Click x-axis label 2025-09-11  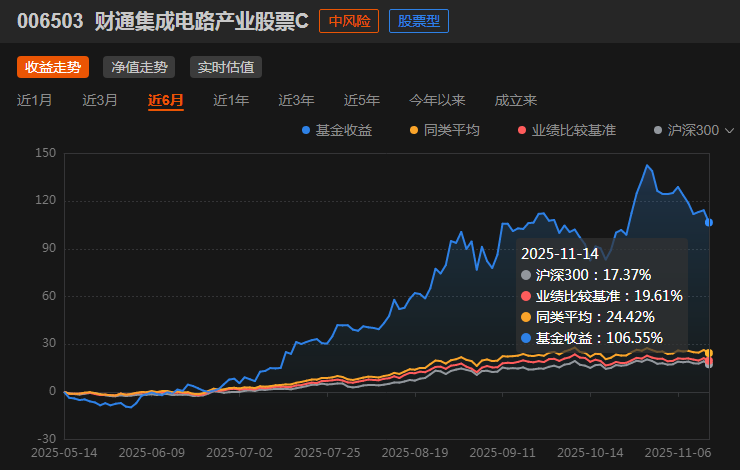(503, 453)
